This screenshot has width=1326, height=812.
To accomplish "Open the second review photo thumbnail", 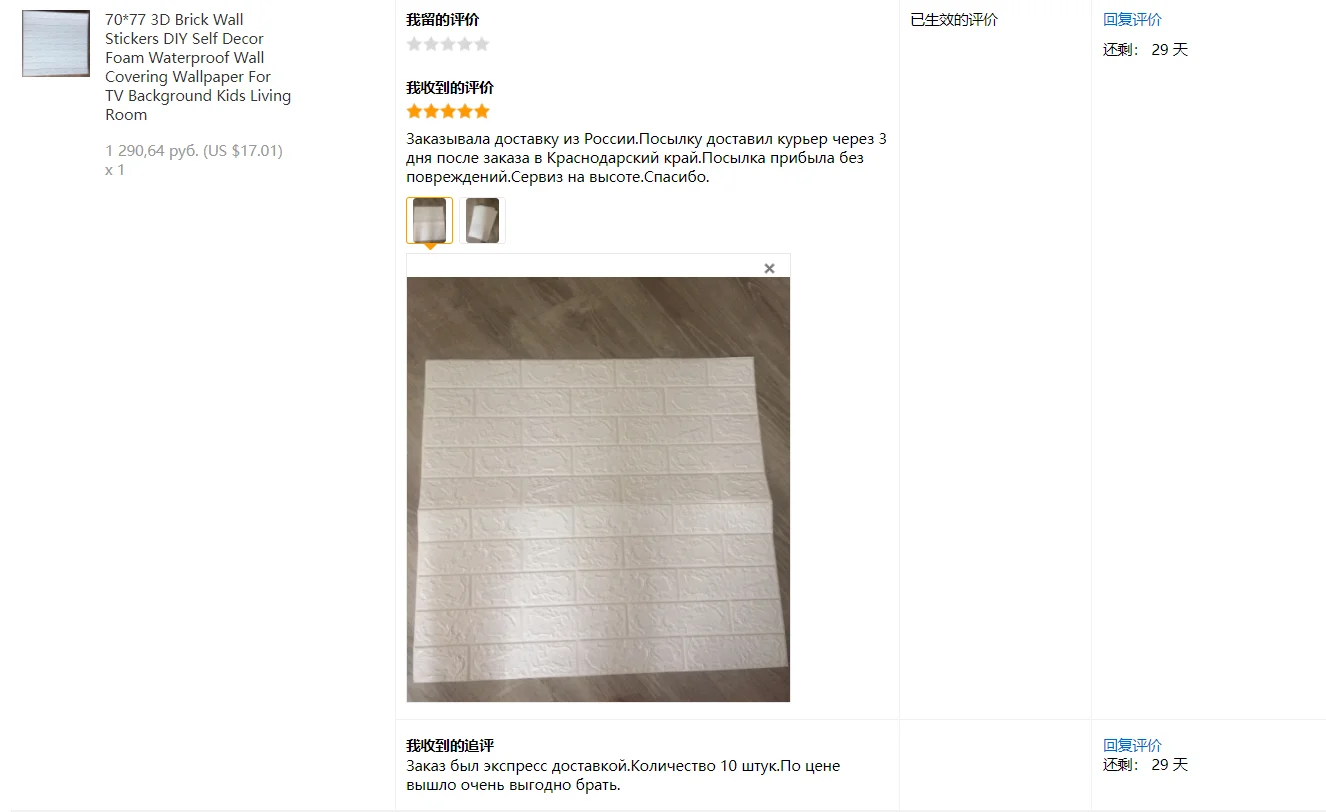I will tap(482, 220).
